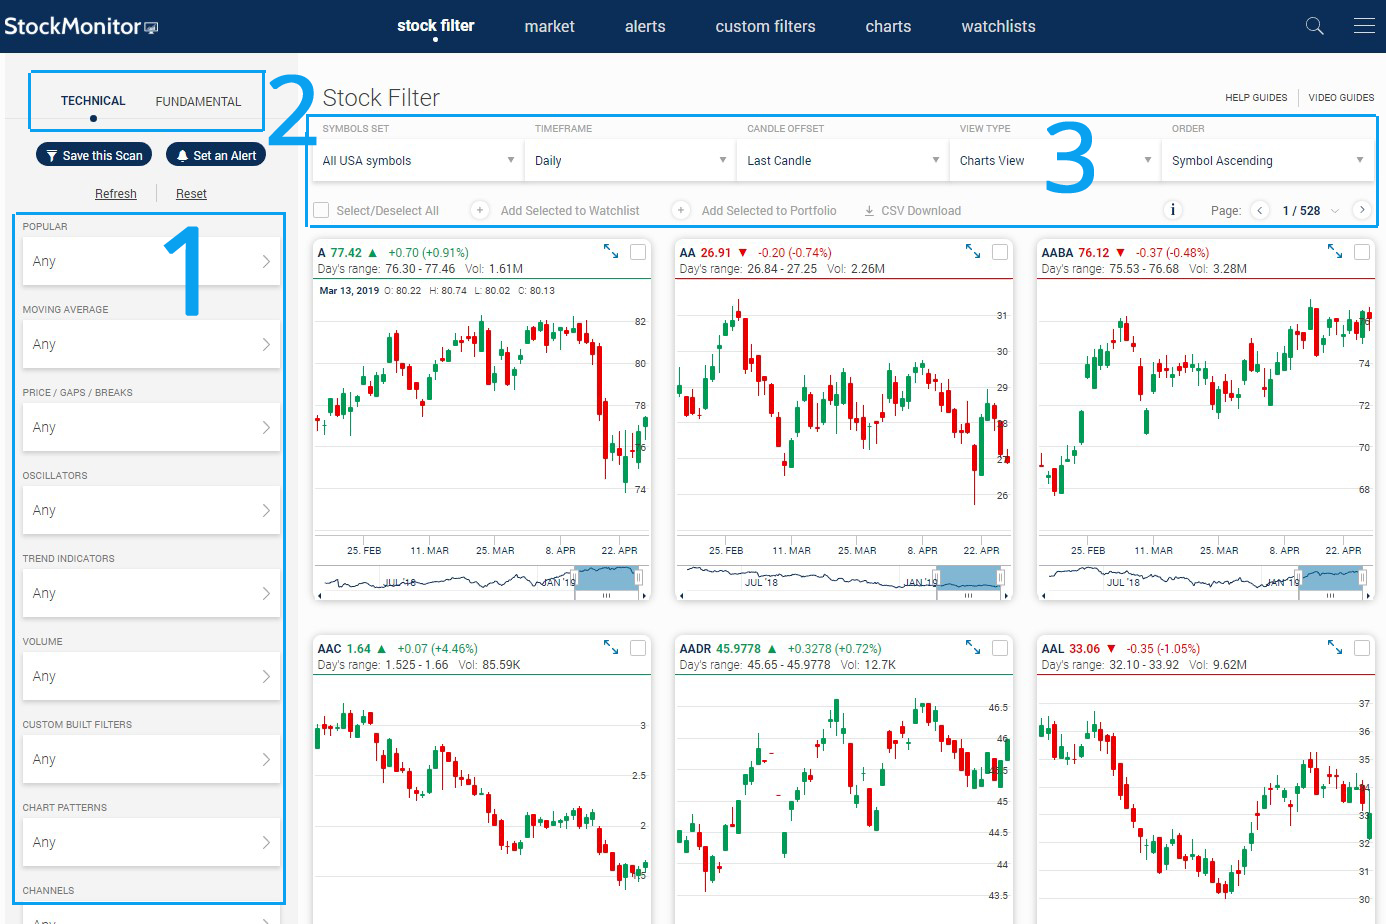The height and width of the screenshot is (924, 1386).
Task: Click the Reset link
Action: pyautogui.click(x=191, y=194)
